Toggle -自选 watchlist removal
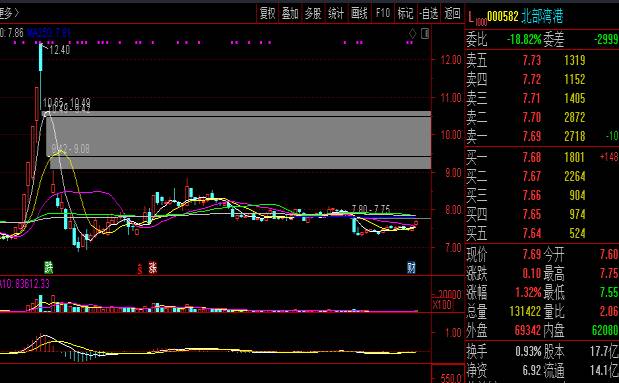 pyautogui.click(x=429, y=13)
